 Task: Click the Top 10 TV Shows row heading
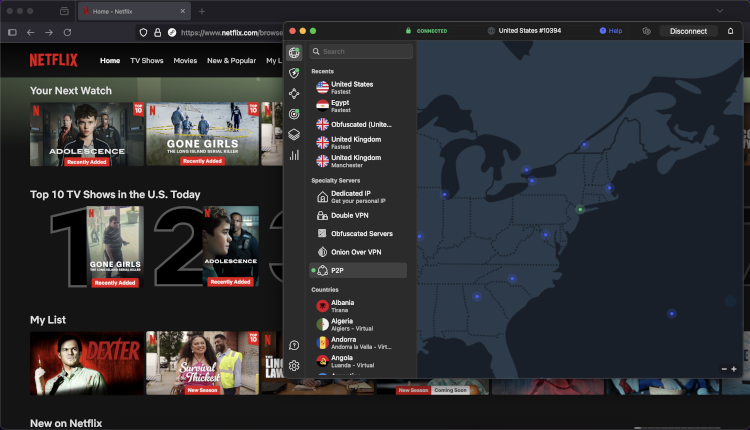point(115,195)
